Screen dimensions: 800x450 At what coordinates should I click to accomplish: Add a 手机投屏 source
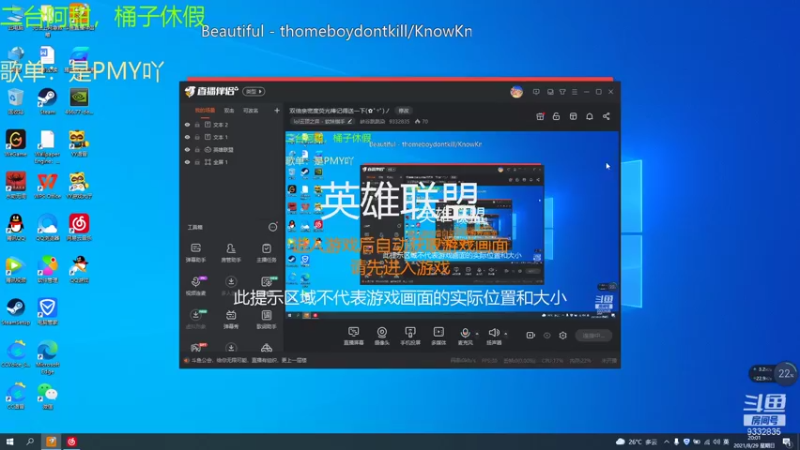[x=410, y=336]
